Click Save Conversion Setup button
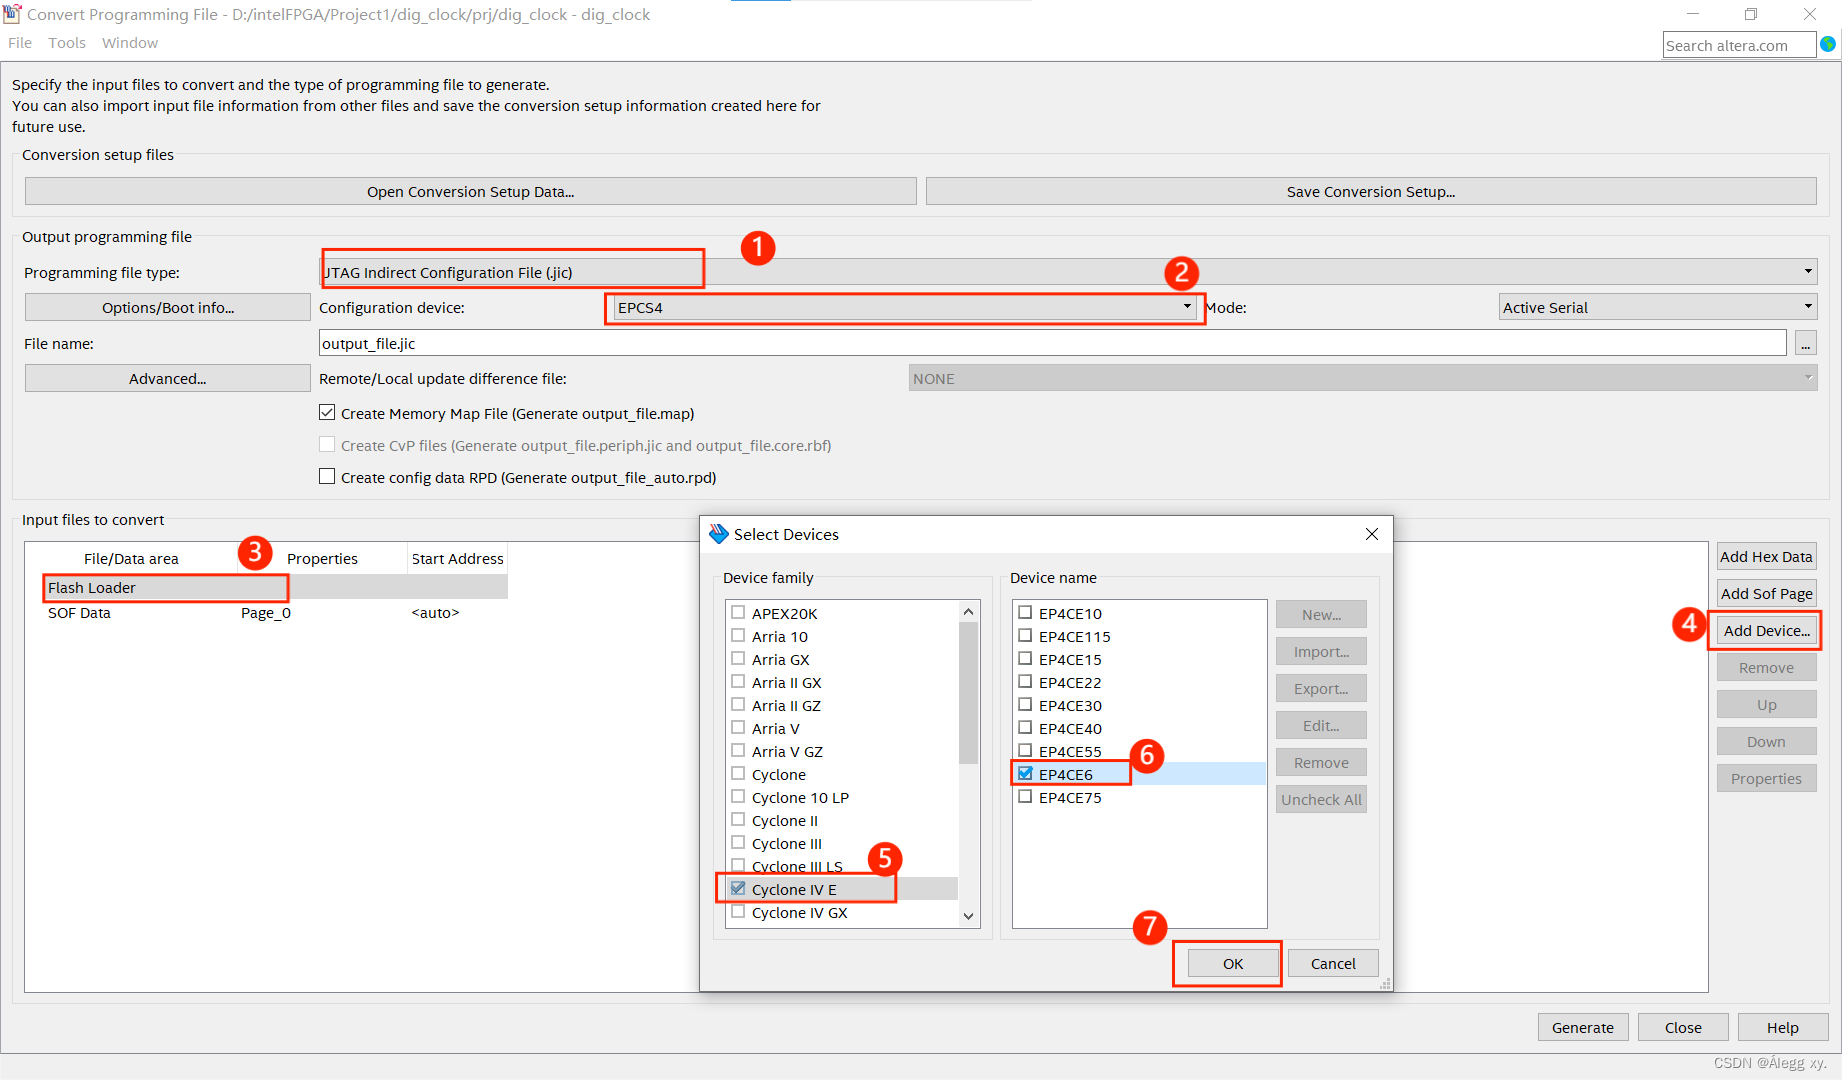Screen dimensions: 1842x1080 [1371, 191]
